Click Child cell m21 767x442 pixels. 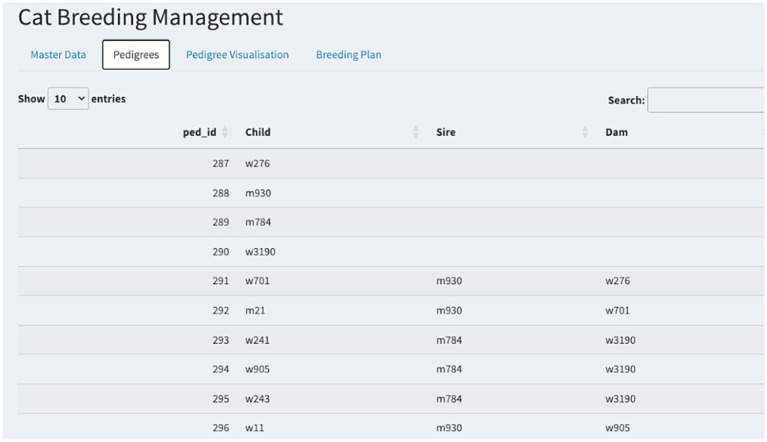pyautogui.click(x=255, y=310)
